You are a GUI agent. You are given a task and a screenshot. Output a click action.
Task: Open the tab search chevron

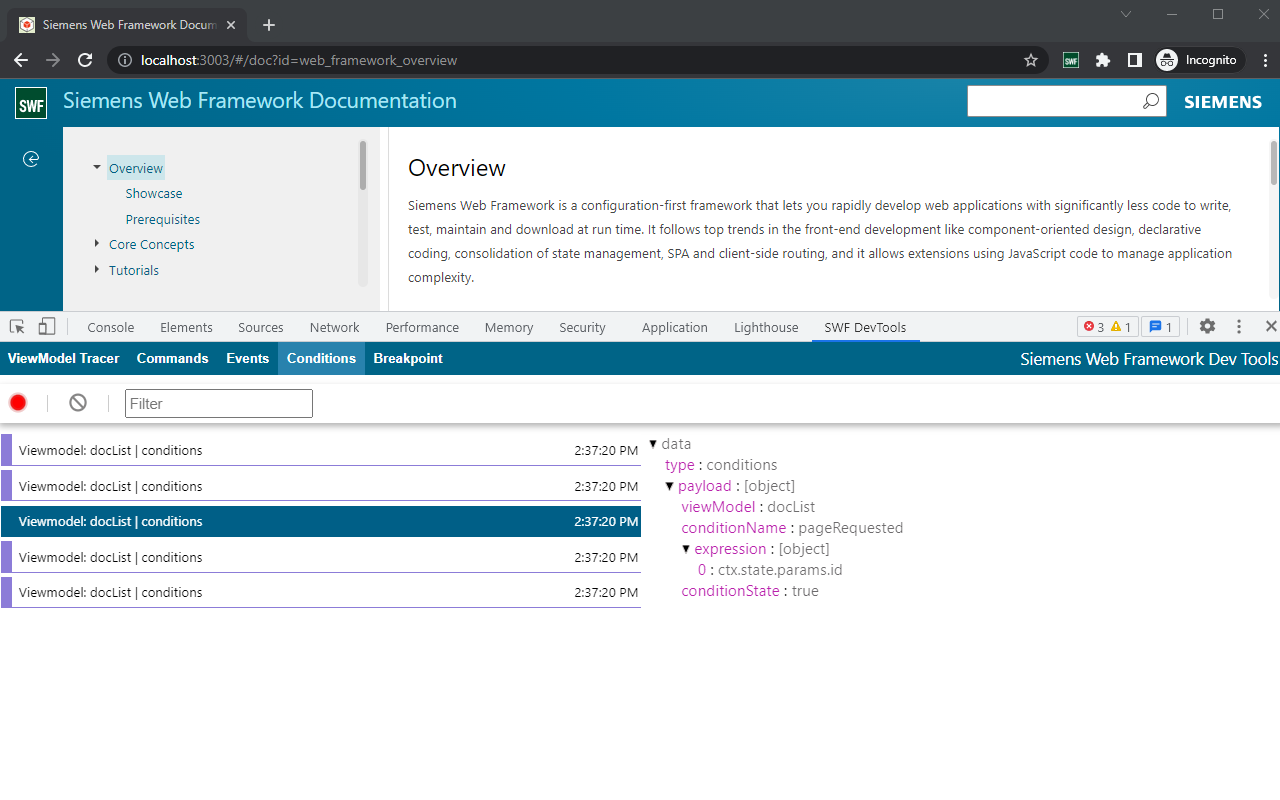pos(1126,14)
